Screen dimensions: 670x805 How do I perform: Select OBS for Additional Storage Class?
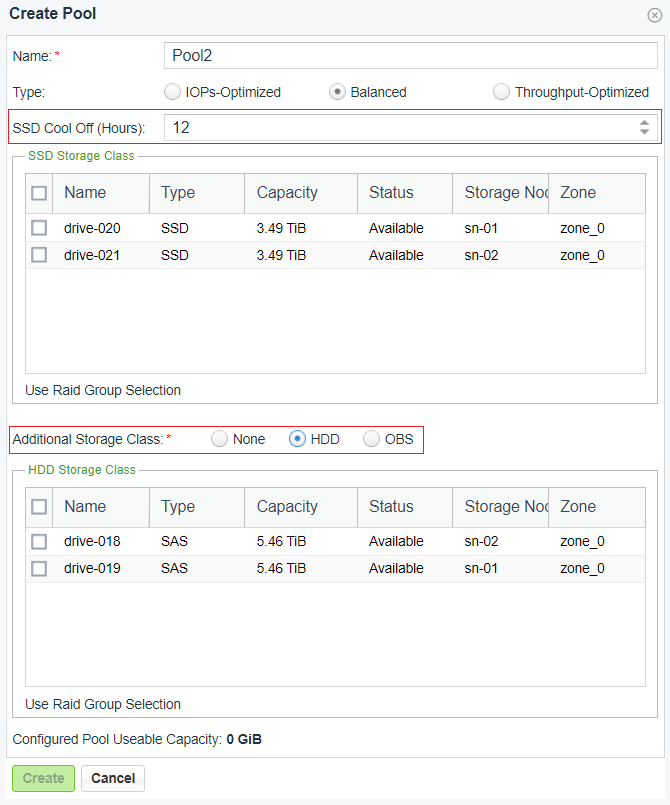point(372,439)
